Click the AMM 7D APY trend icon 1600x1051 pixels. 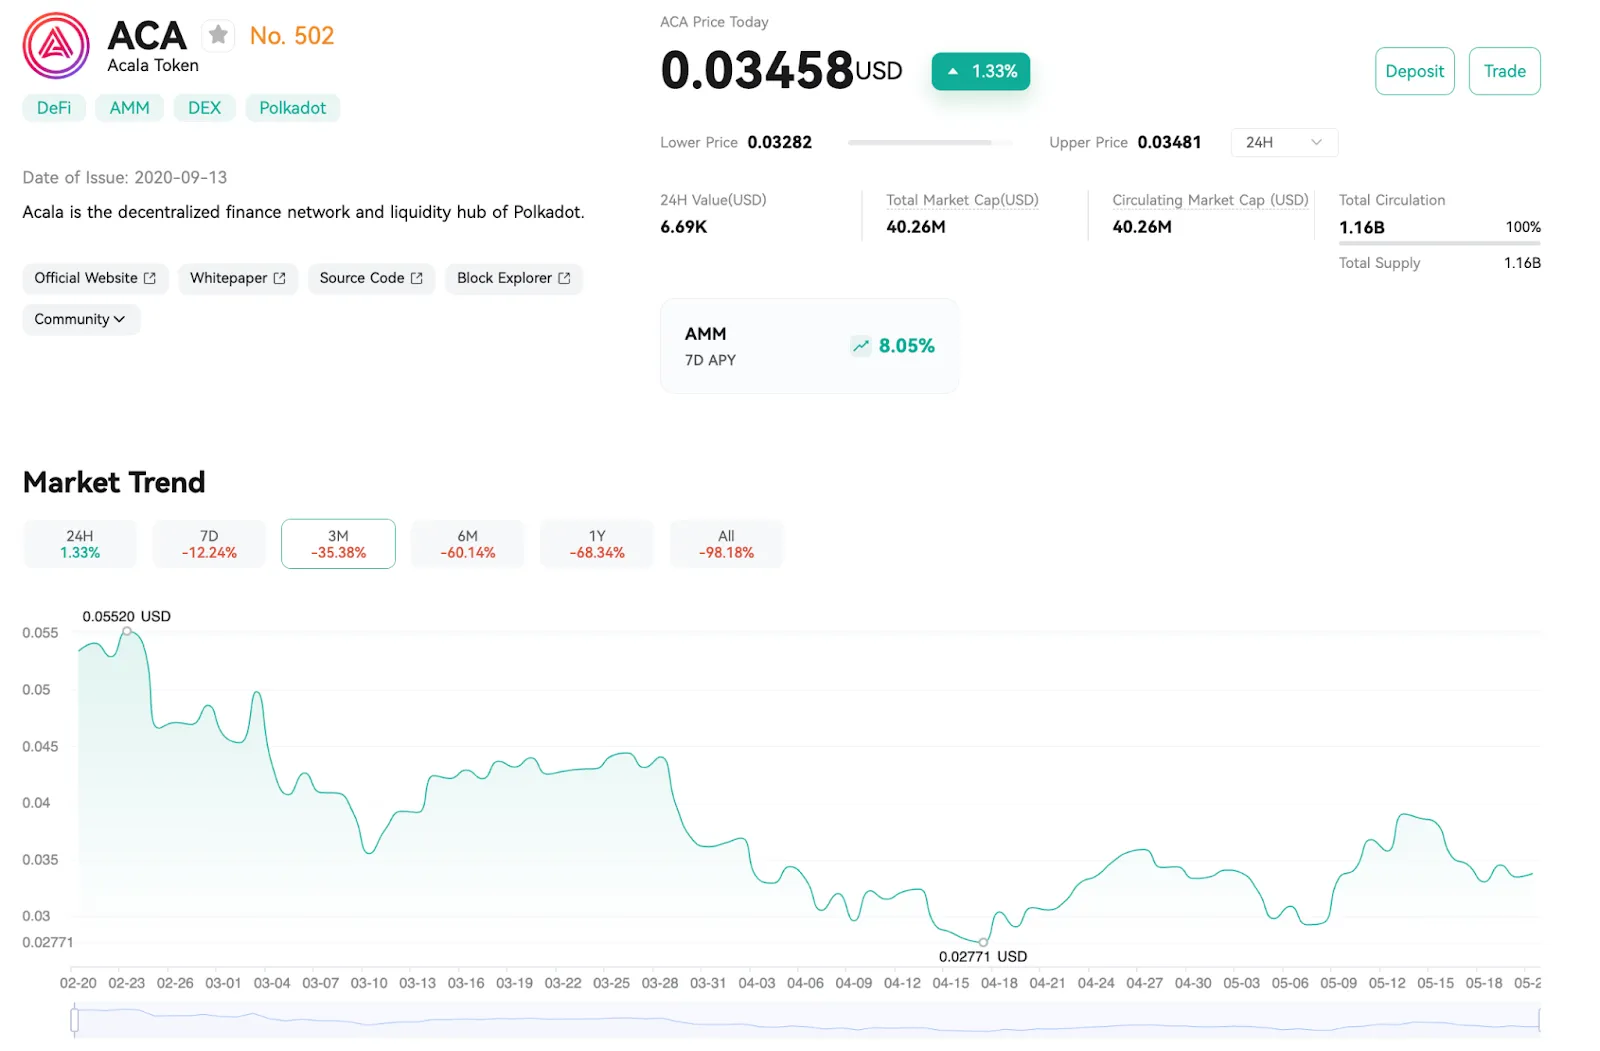tap(861, 346)
